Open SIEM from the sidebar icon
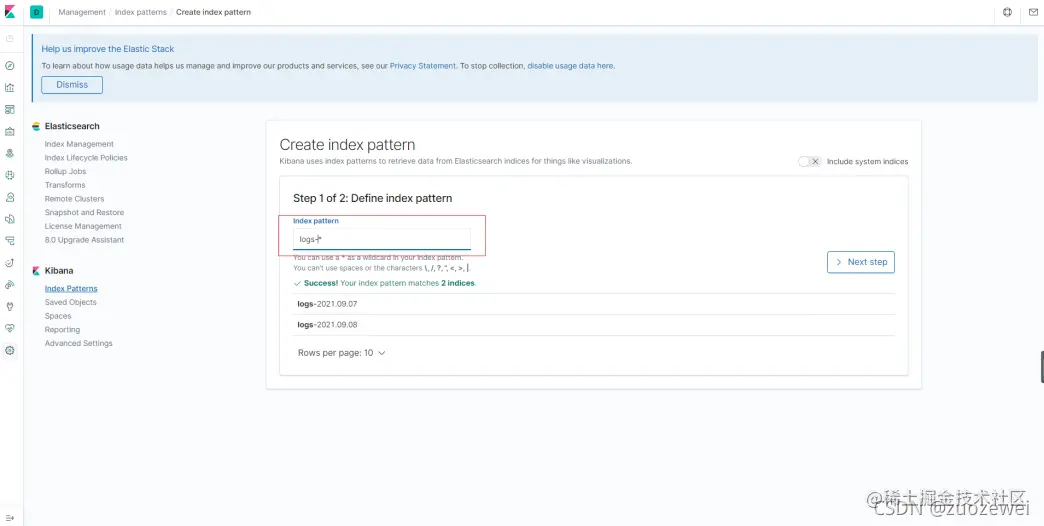1044x526 pixels. (x=10, y=284)
